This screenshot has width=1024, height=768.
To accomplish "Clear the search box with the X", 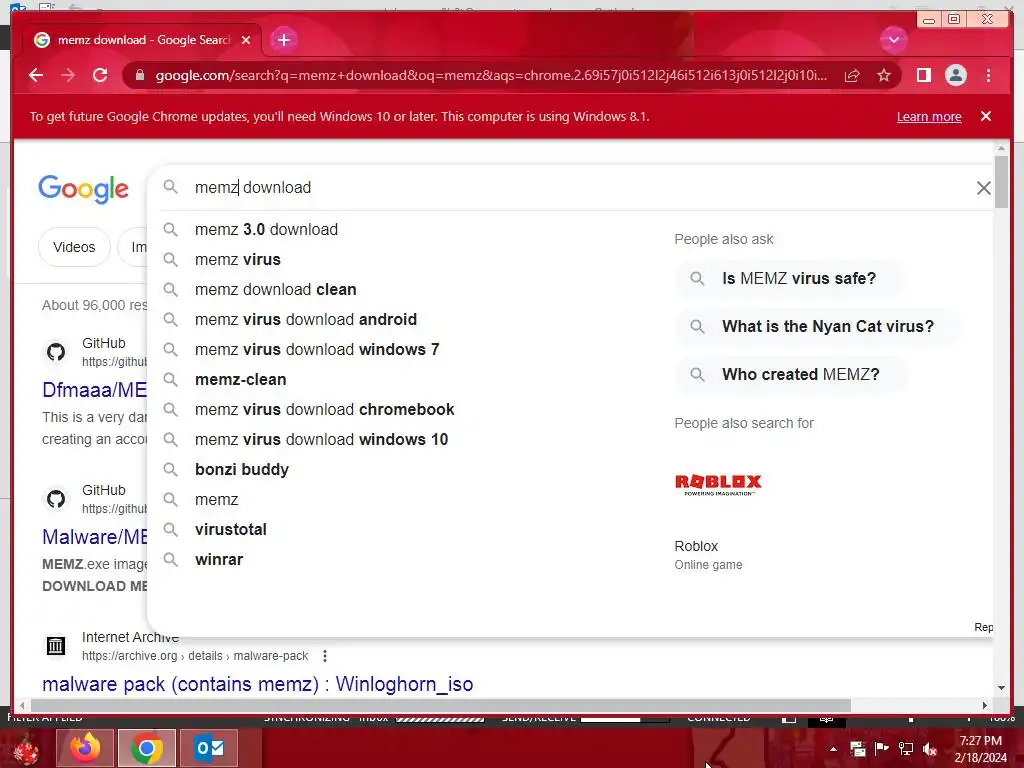I will [x=983, y=188].
